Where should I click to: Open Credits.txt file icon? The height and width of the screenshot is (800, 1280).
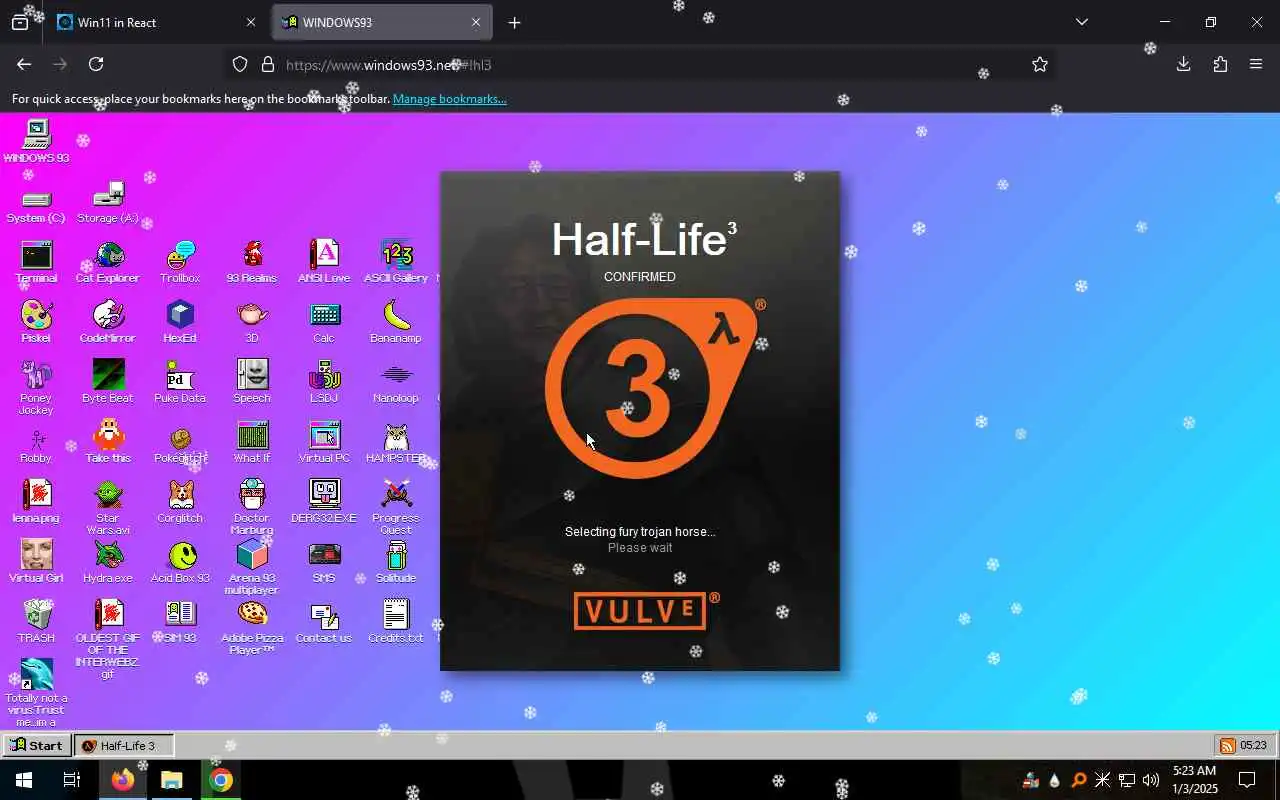click(x=396, y=623)
